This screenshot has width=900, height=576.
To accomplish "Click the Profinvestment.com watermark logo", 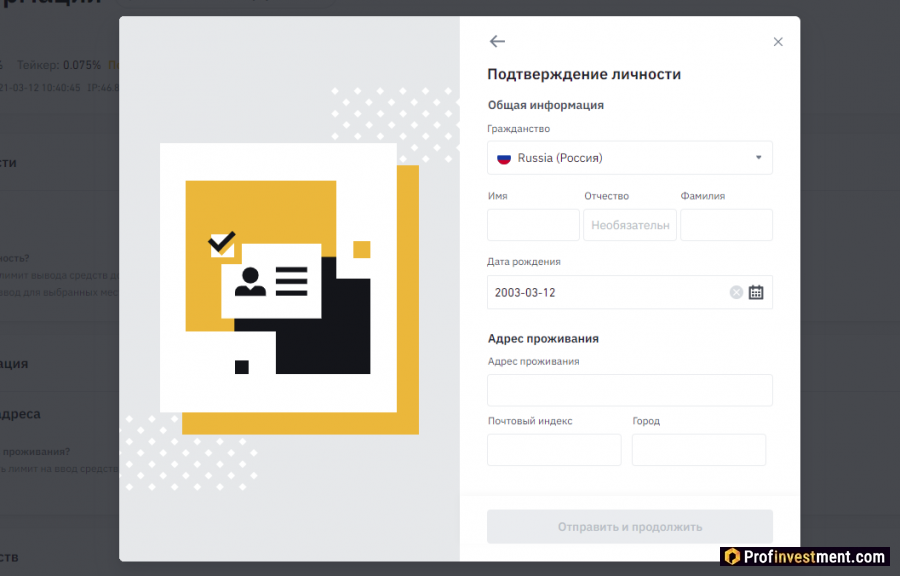I will point(805,556).
